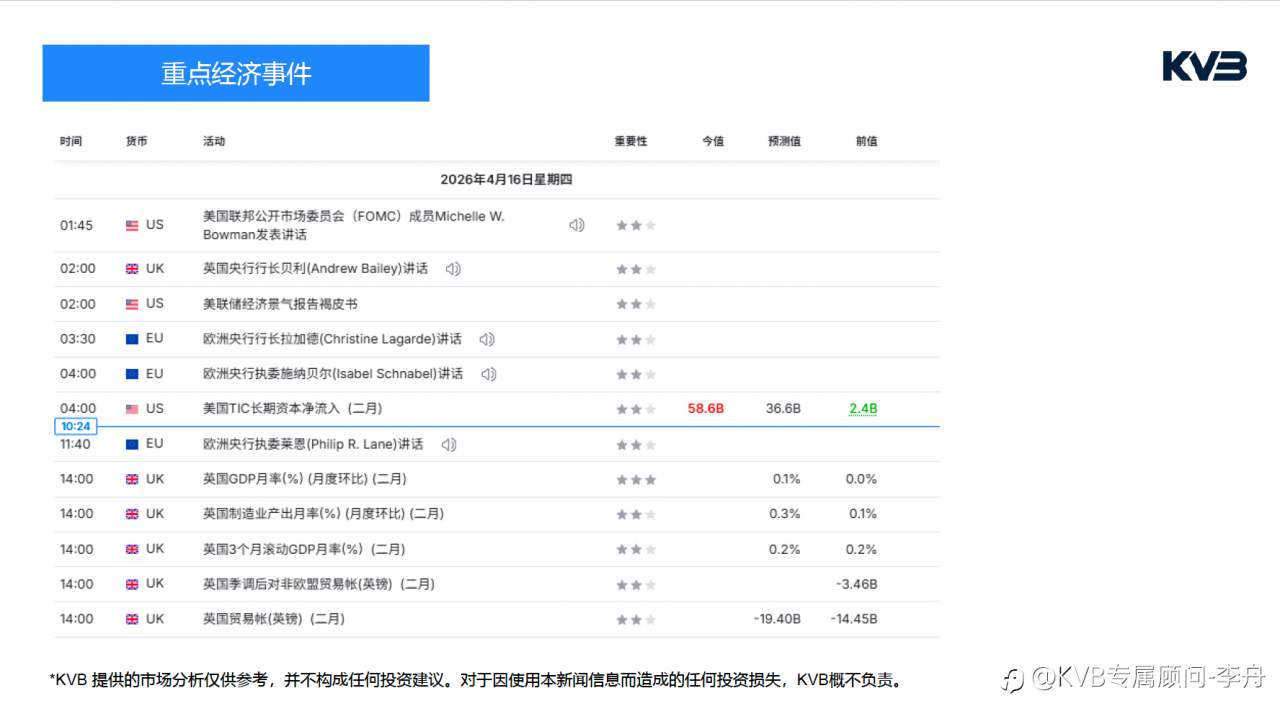Image resolution: width=1280 pixels, height=719 pixels.
Task: Select the 重点经济事件 header tab
Action: pos(235,72)
